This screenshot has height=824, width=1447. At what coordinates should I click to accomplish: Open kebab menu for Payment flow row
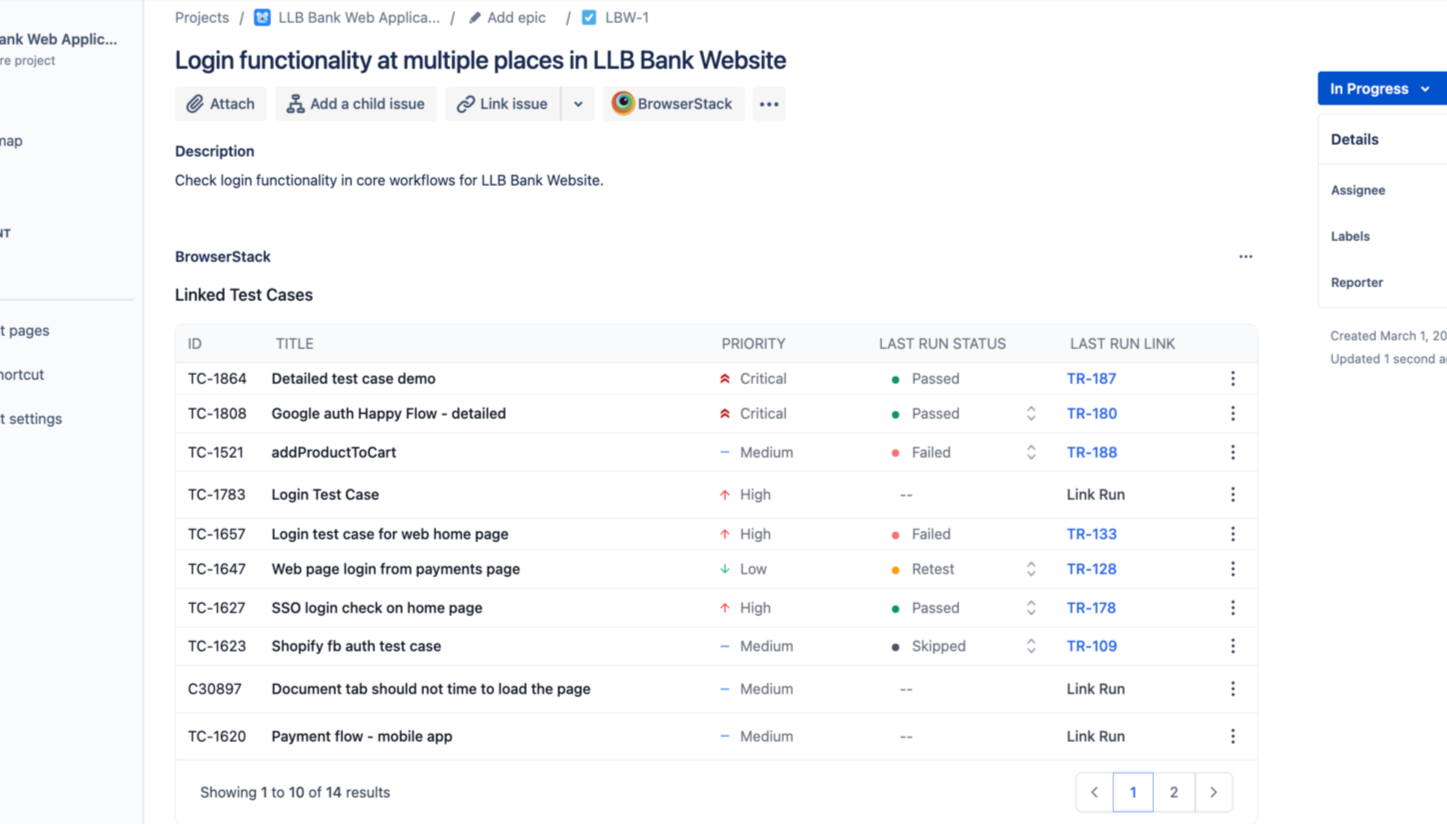pos(1232,737)
